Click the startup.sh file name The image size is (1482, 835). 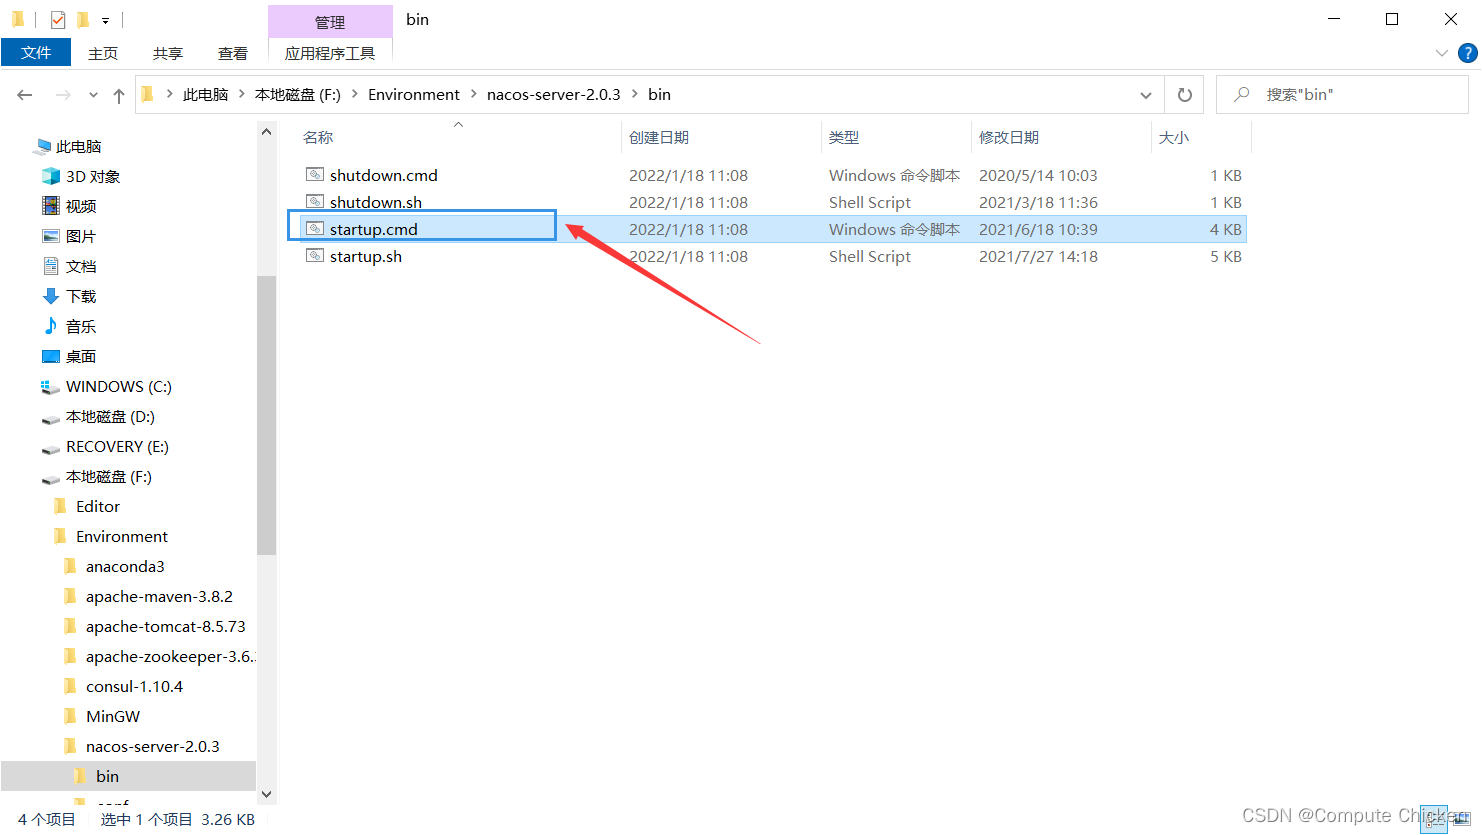point(366,257)
